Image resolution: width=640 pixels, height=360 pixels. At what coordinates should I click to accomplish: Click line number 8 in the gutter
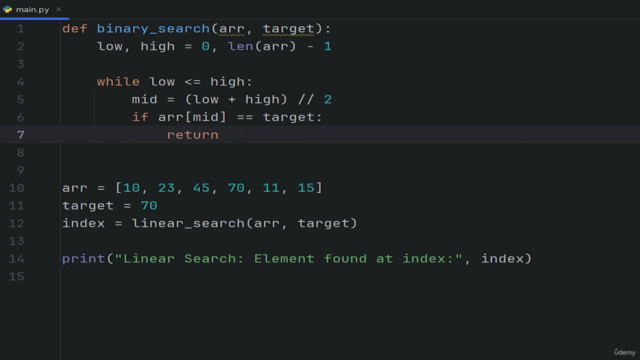pyautogui.click(x=20, y=153)
